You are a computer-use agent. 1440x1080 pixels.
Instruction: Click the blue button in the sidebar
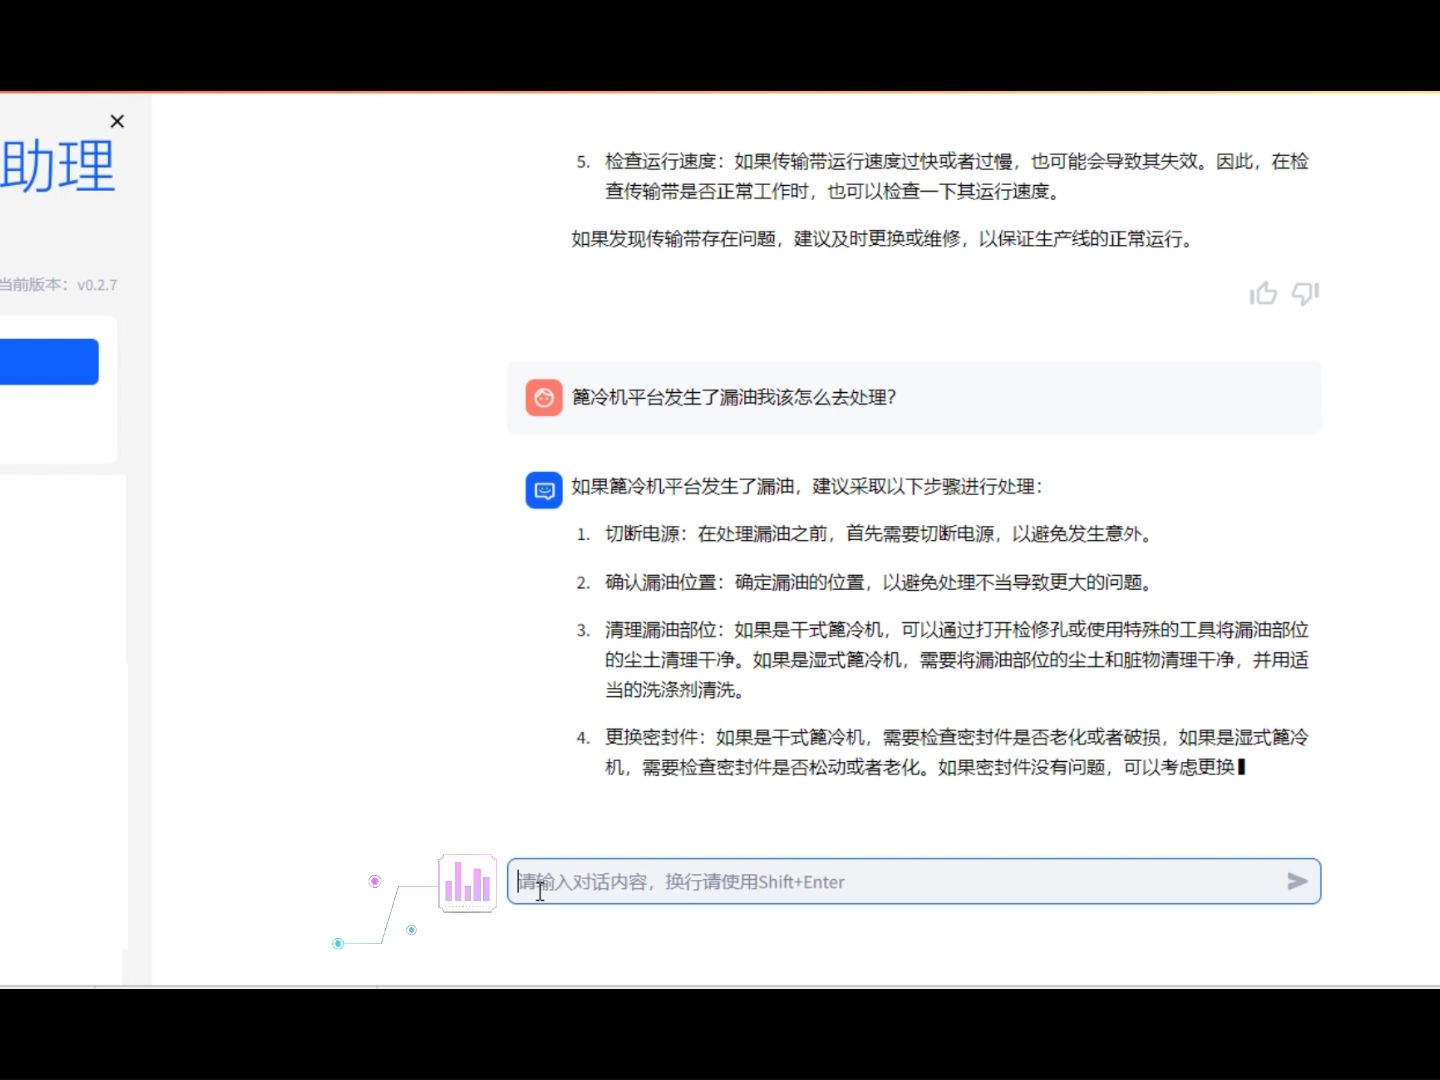click(x=49, y=361)
